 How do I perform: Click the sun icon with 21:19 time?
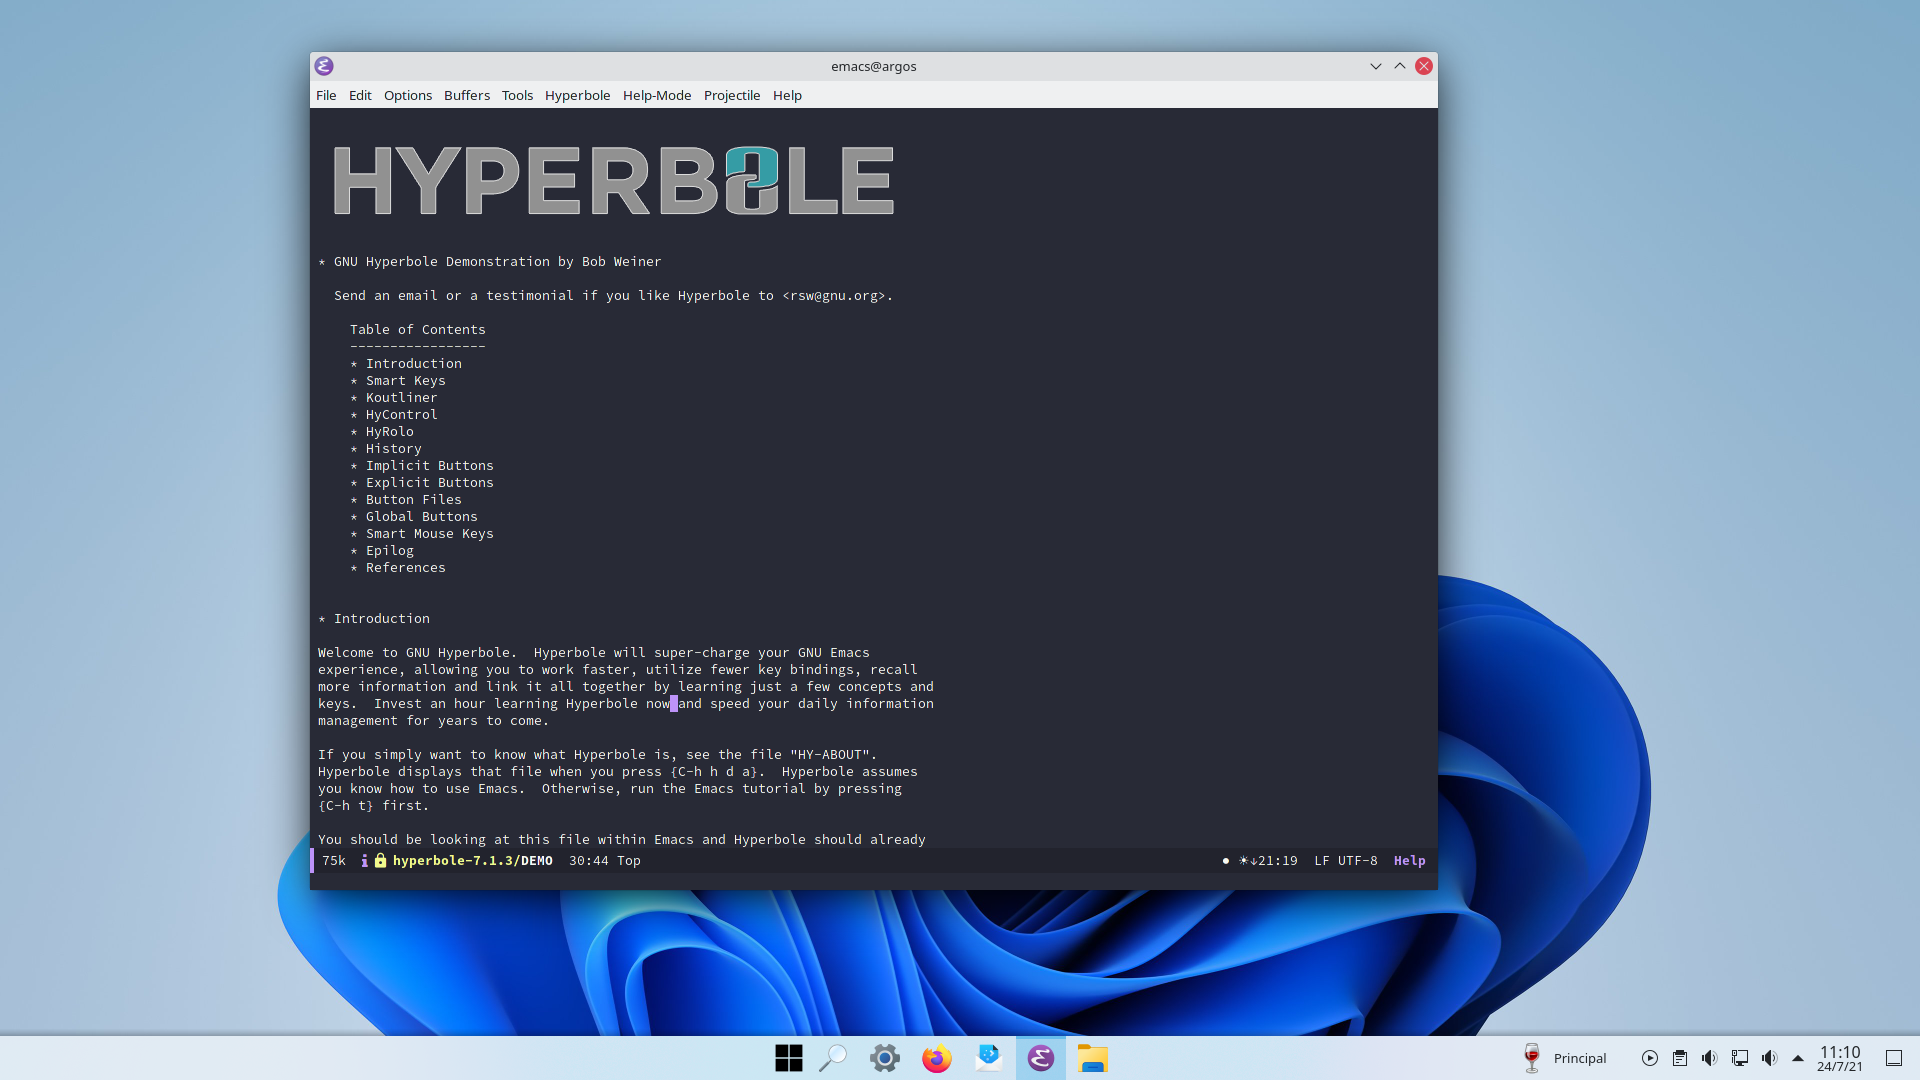(1268, 861)
